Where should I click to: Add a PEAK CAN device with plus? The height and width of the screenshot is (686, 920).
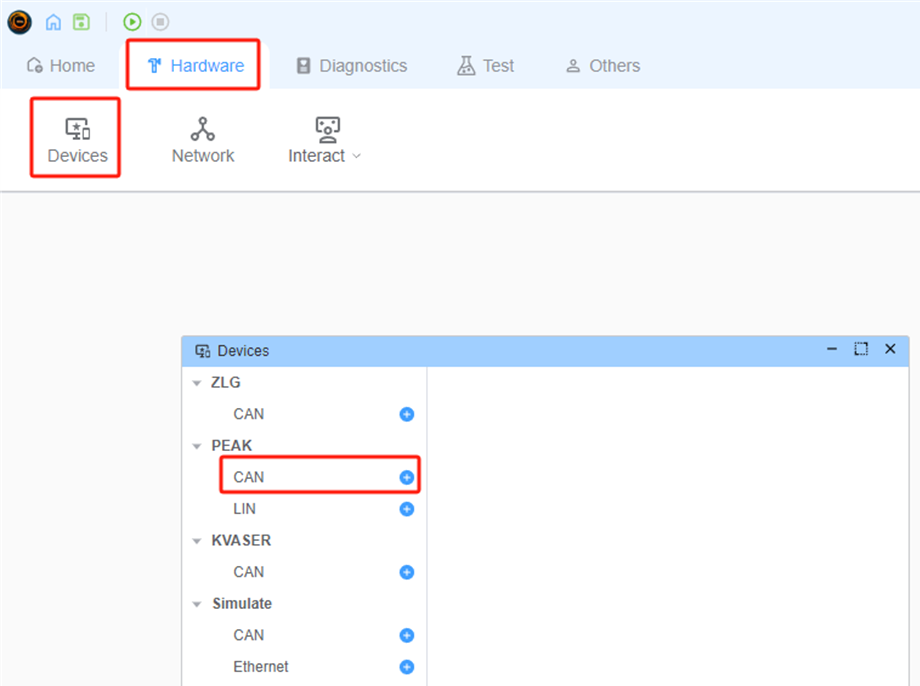407,477
